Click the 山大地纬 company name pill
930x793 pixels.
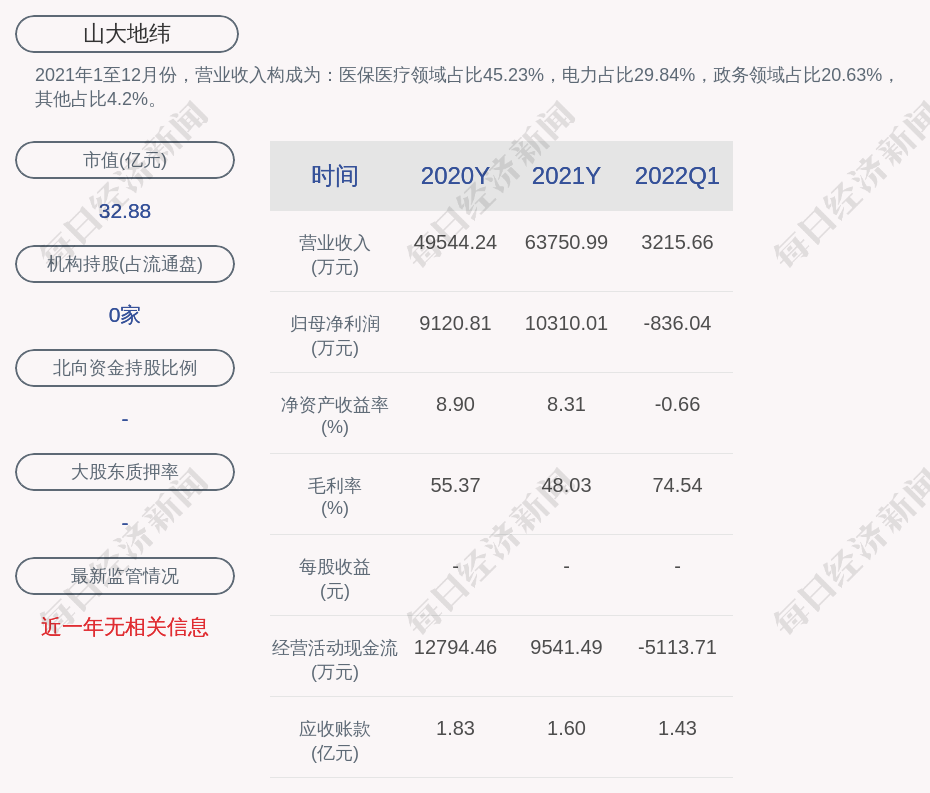pos(127,34)
